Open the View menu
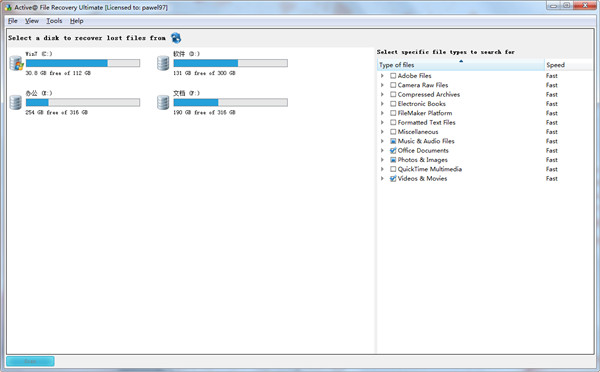Image resolution: width=600 pixels, height=372 pixels. point(32,21)
